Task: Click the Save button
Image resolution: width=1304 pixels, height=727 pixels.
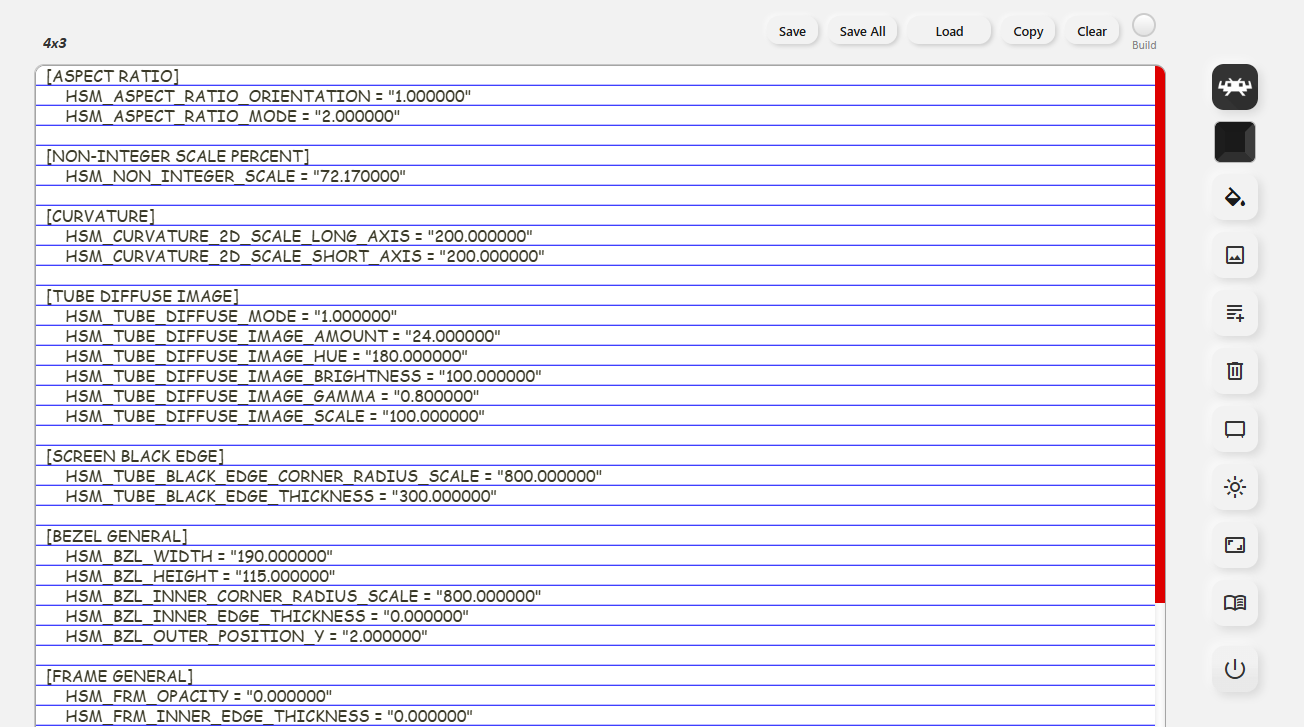Action: click(x=792, y=31)
